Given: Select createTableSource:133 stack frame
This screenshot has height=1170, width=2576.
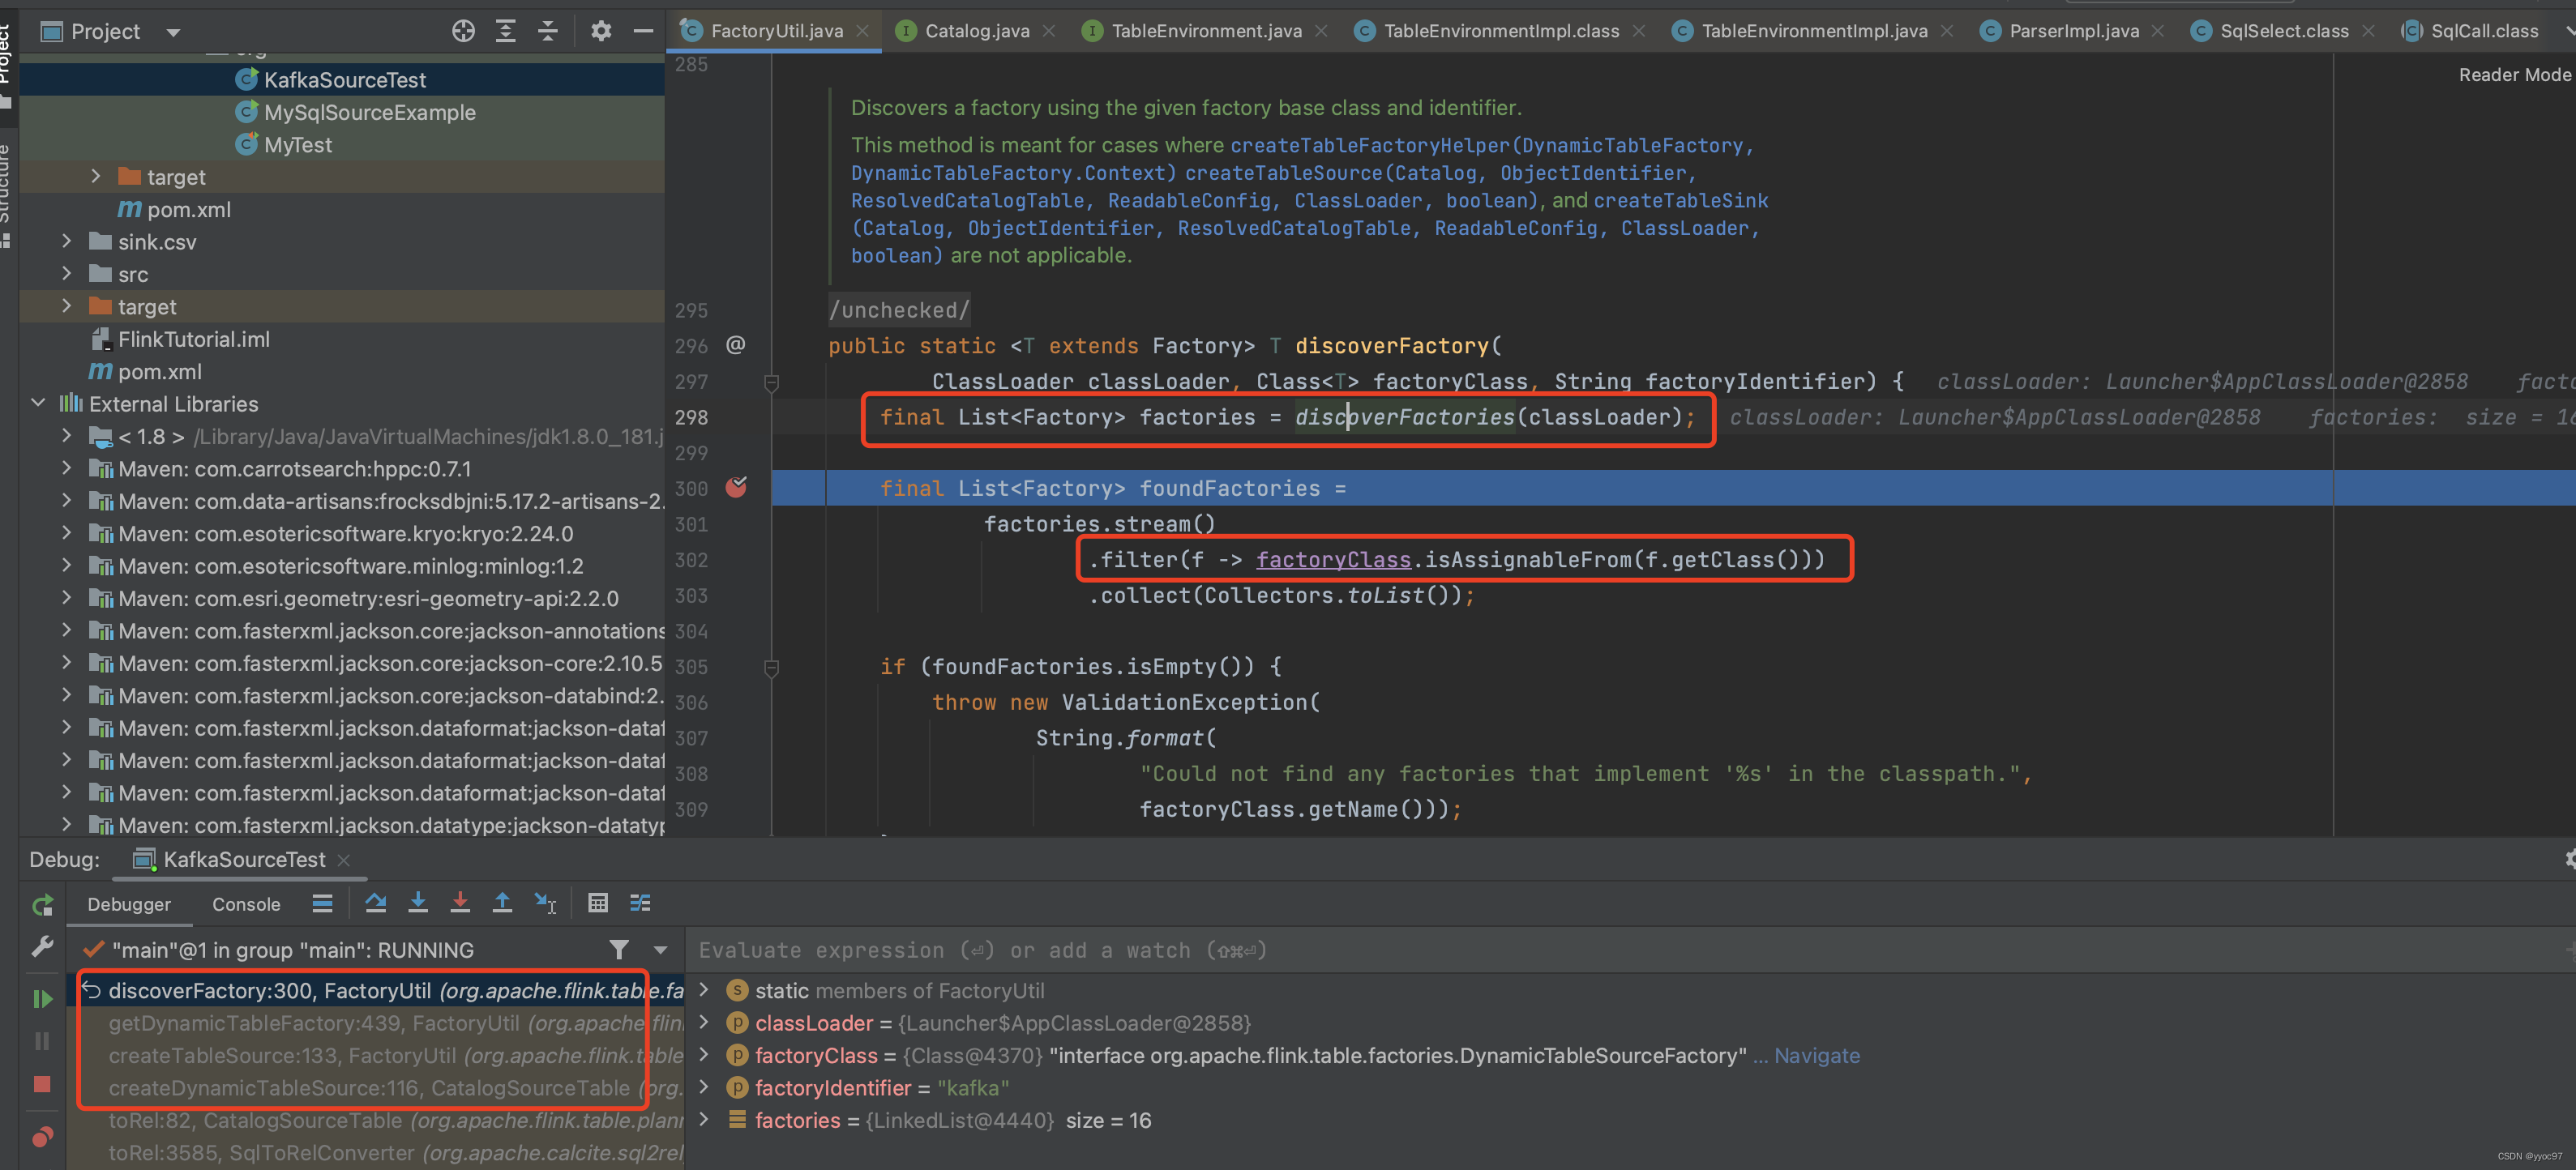Looking at the screenshot, I should [376, 1056].
